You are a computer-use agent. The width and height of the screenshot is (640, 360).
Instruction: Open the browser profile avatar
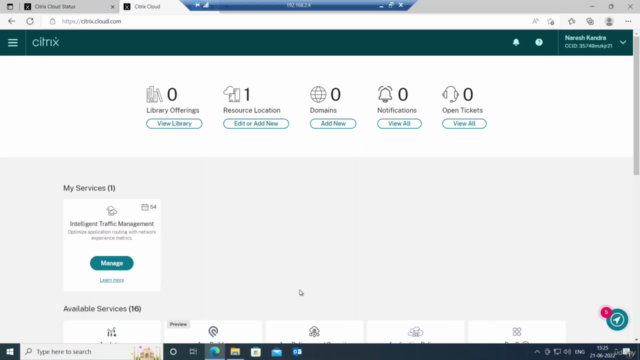coord(609,21)
